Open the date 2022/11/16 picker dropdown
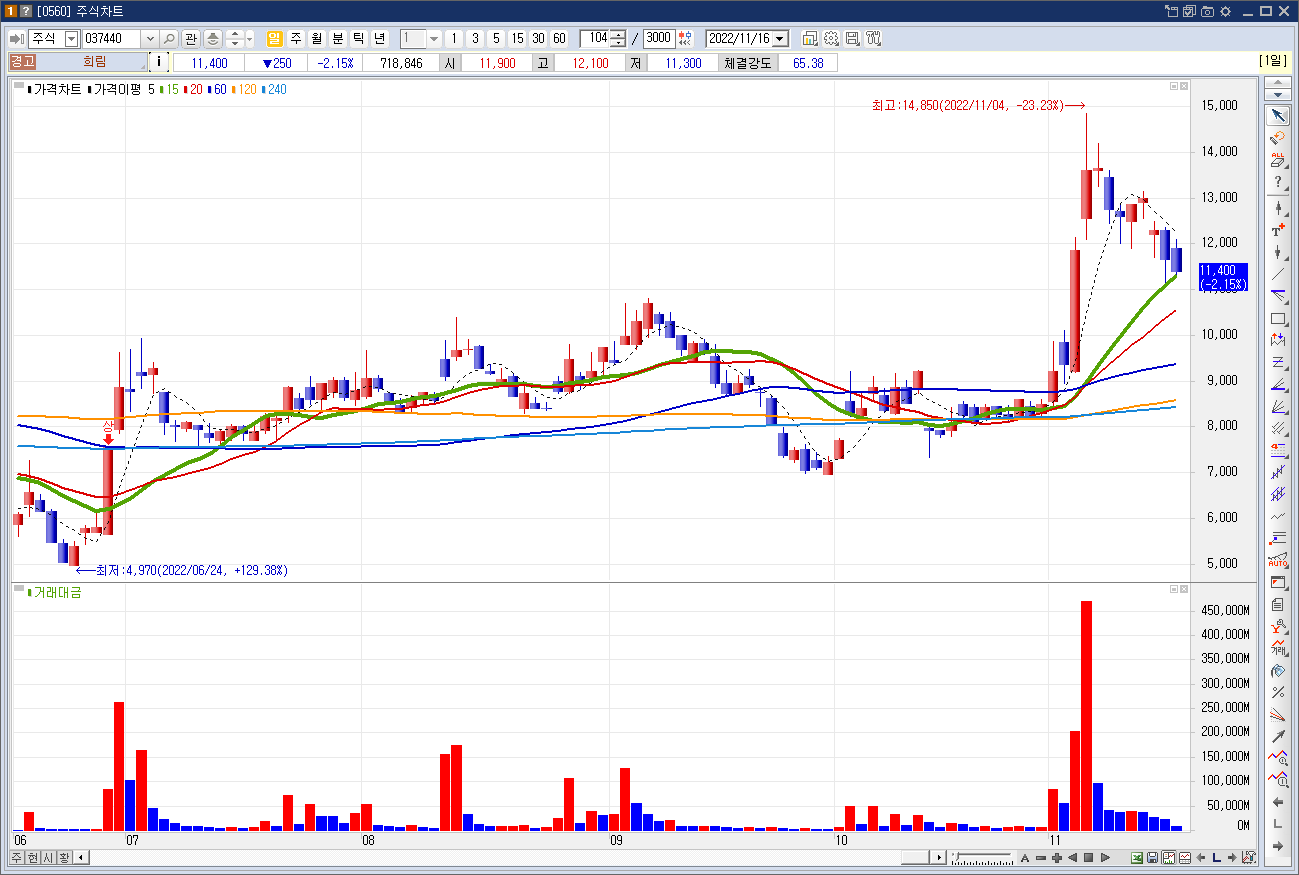Screen dimensions: 1299x875 pos(780,39)
